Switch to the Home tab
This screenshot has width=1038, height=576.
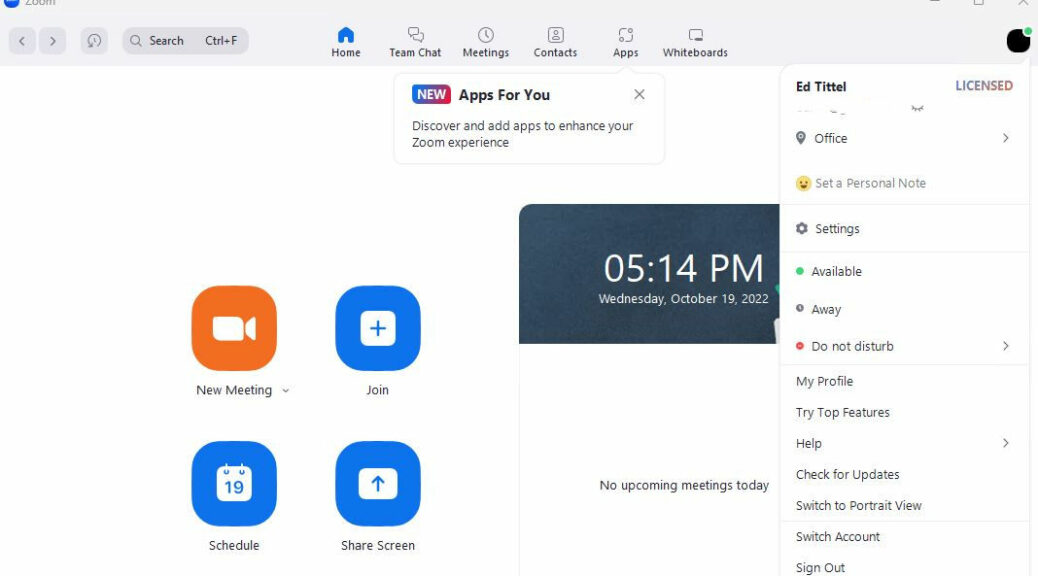click(346, 43)
